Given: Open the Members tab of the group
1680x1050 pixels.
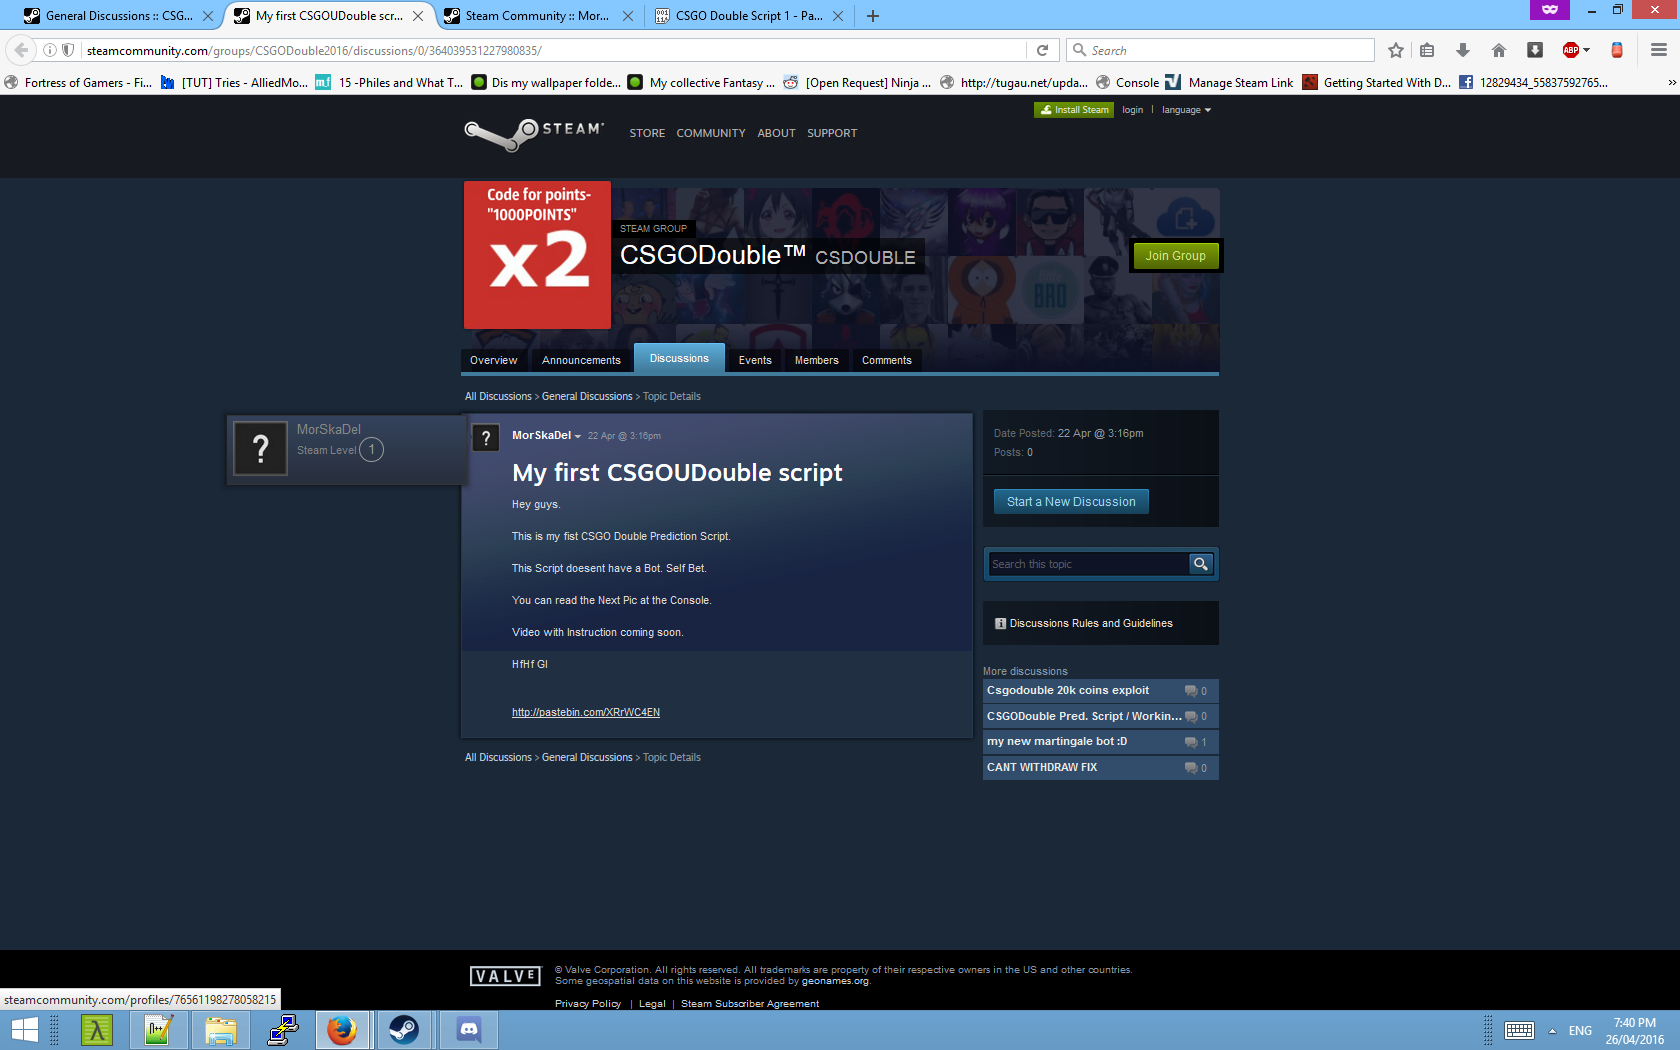Looking at the screenshot, I should pos(816,360).
